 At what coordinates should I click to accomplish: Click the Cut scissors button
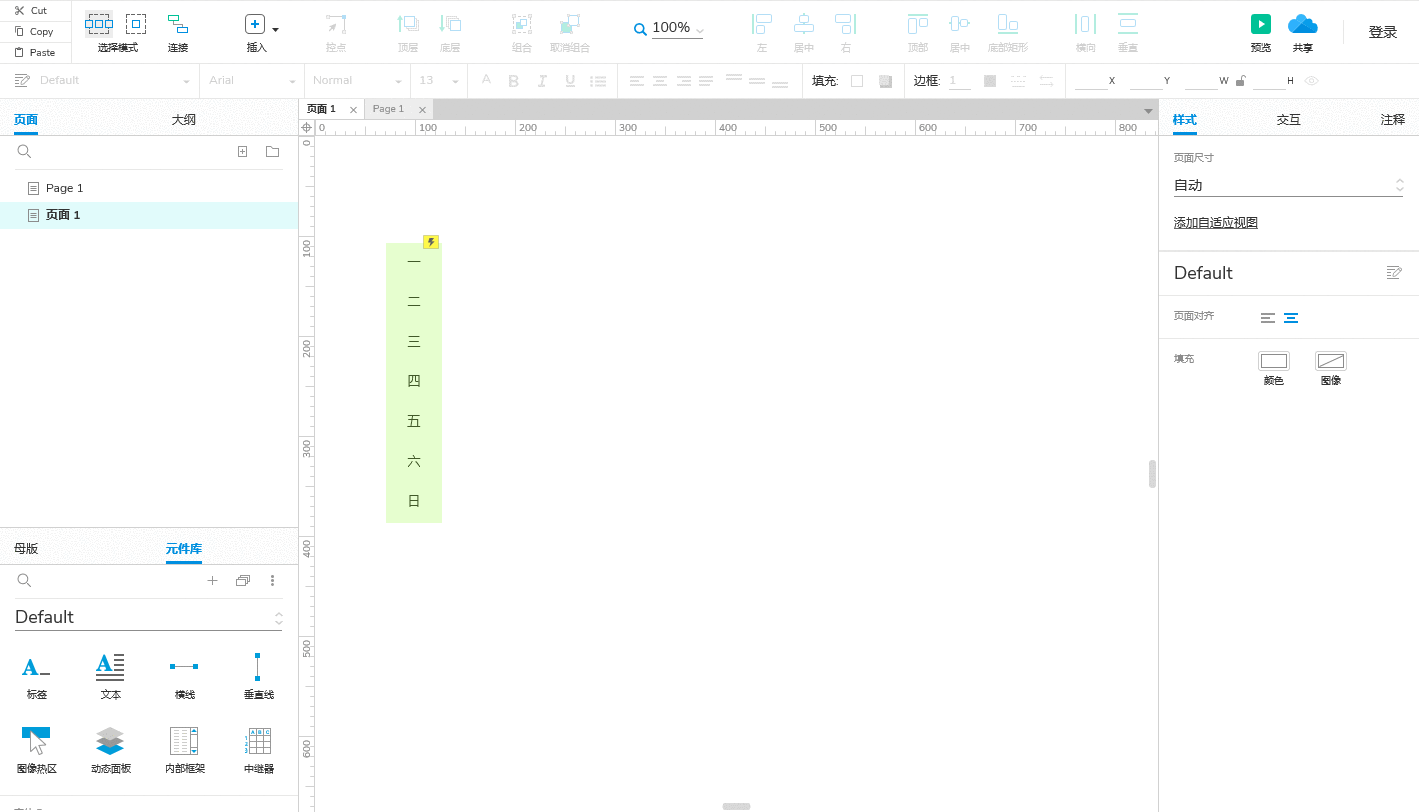[32, 10]
